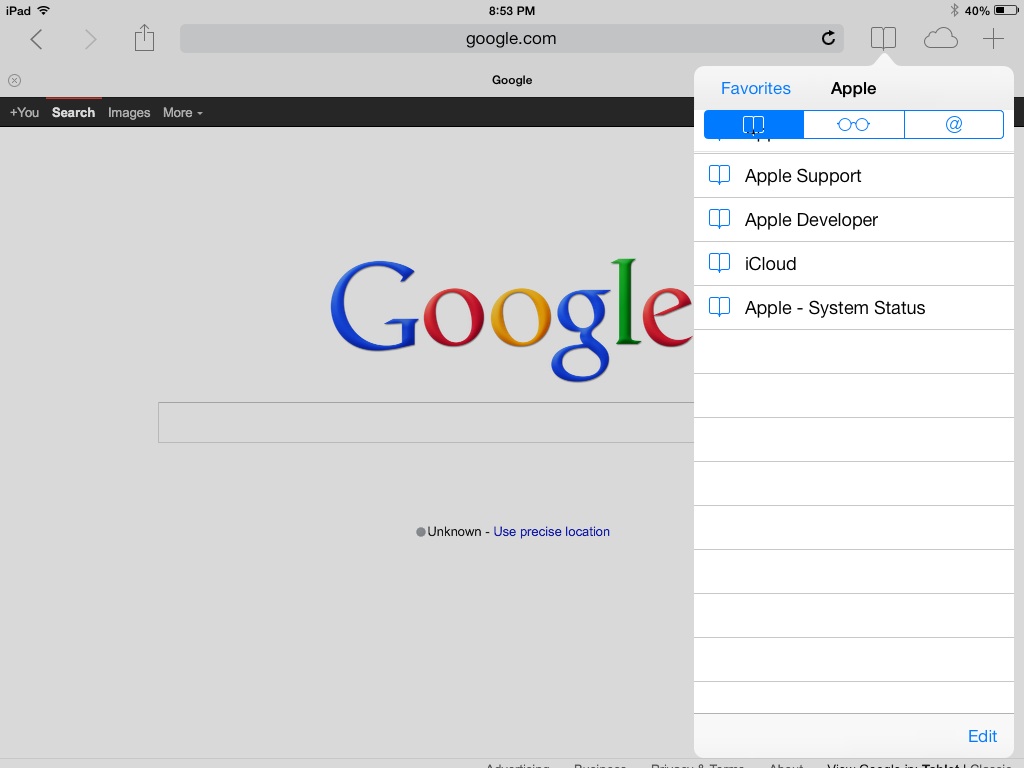The height and width of the screenshot is (768, 1024).
Task: Tap the 8:53 PM clock
Action: tap(511, 10)
